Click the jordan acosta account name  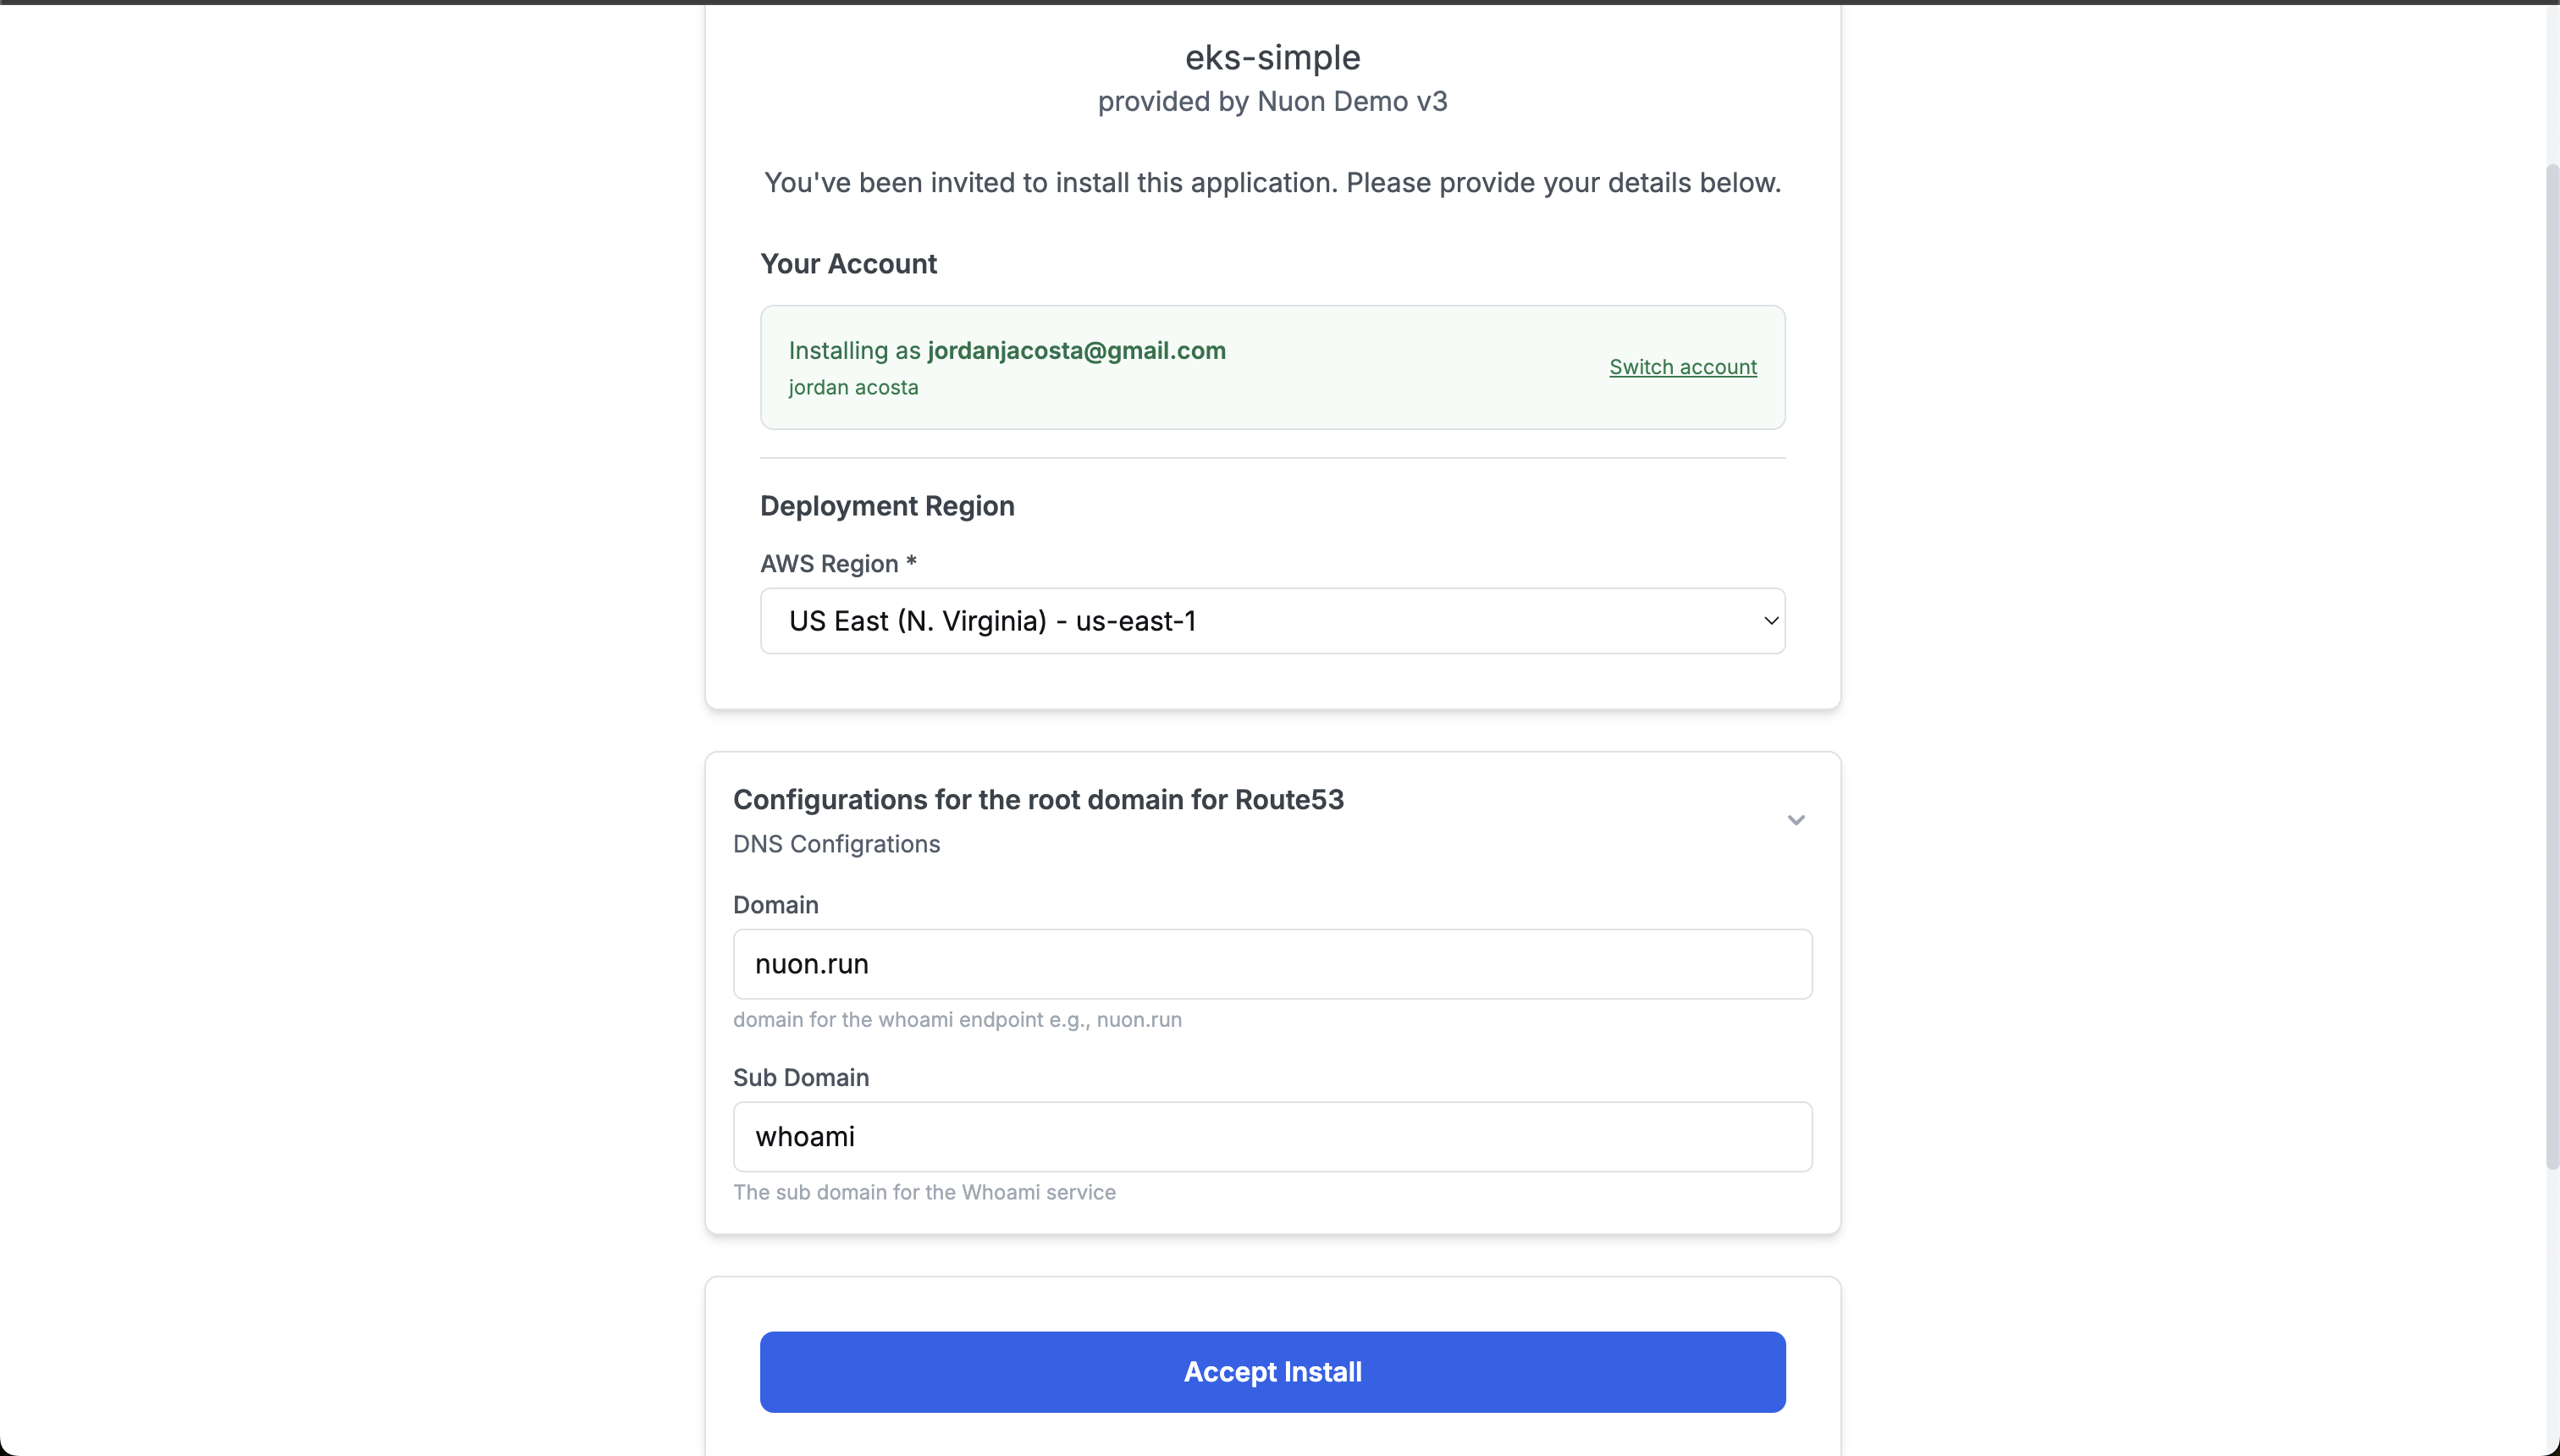853,387
